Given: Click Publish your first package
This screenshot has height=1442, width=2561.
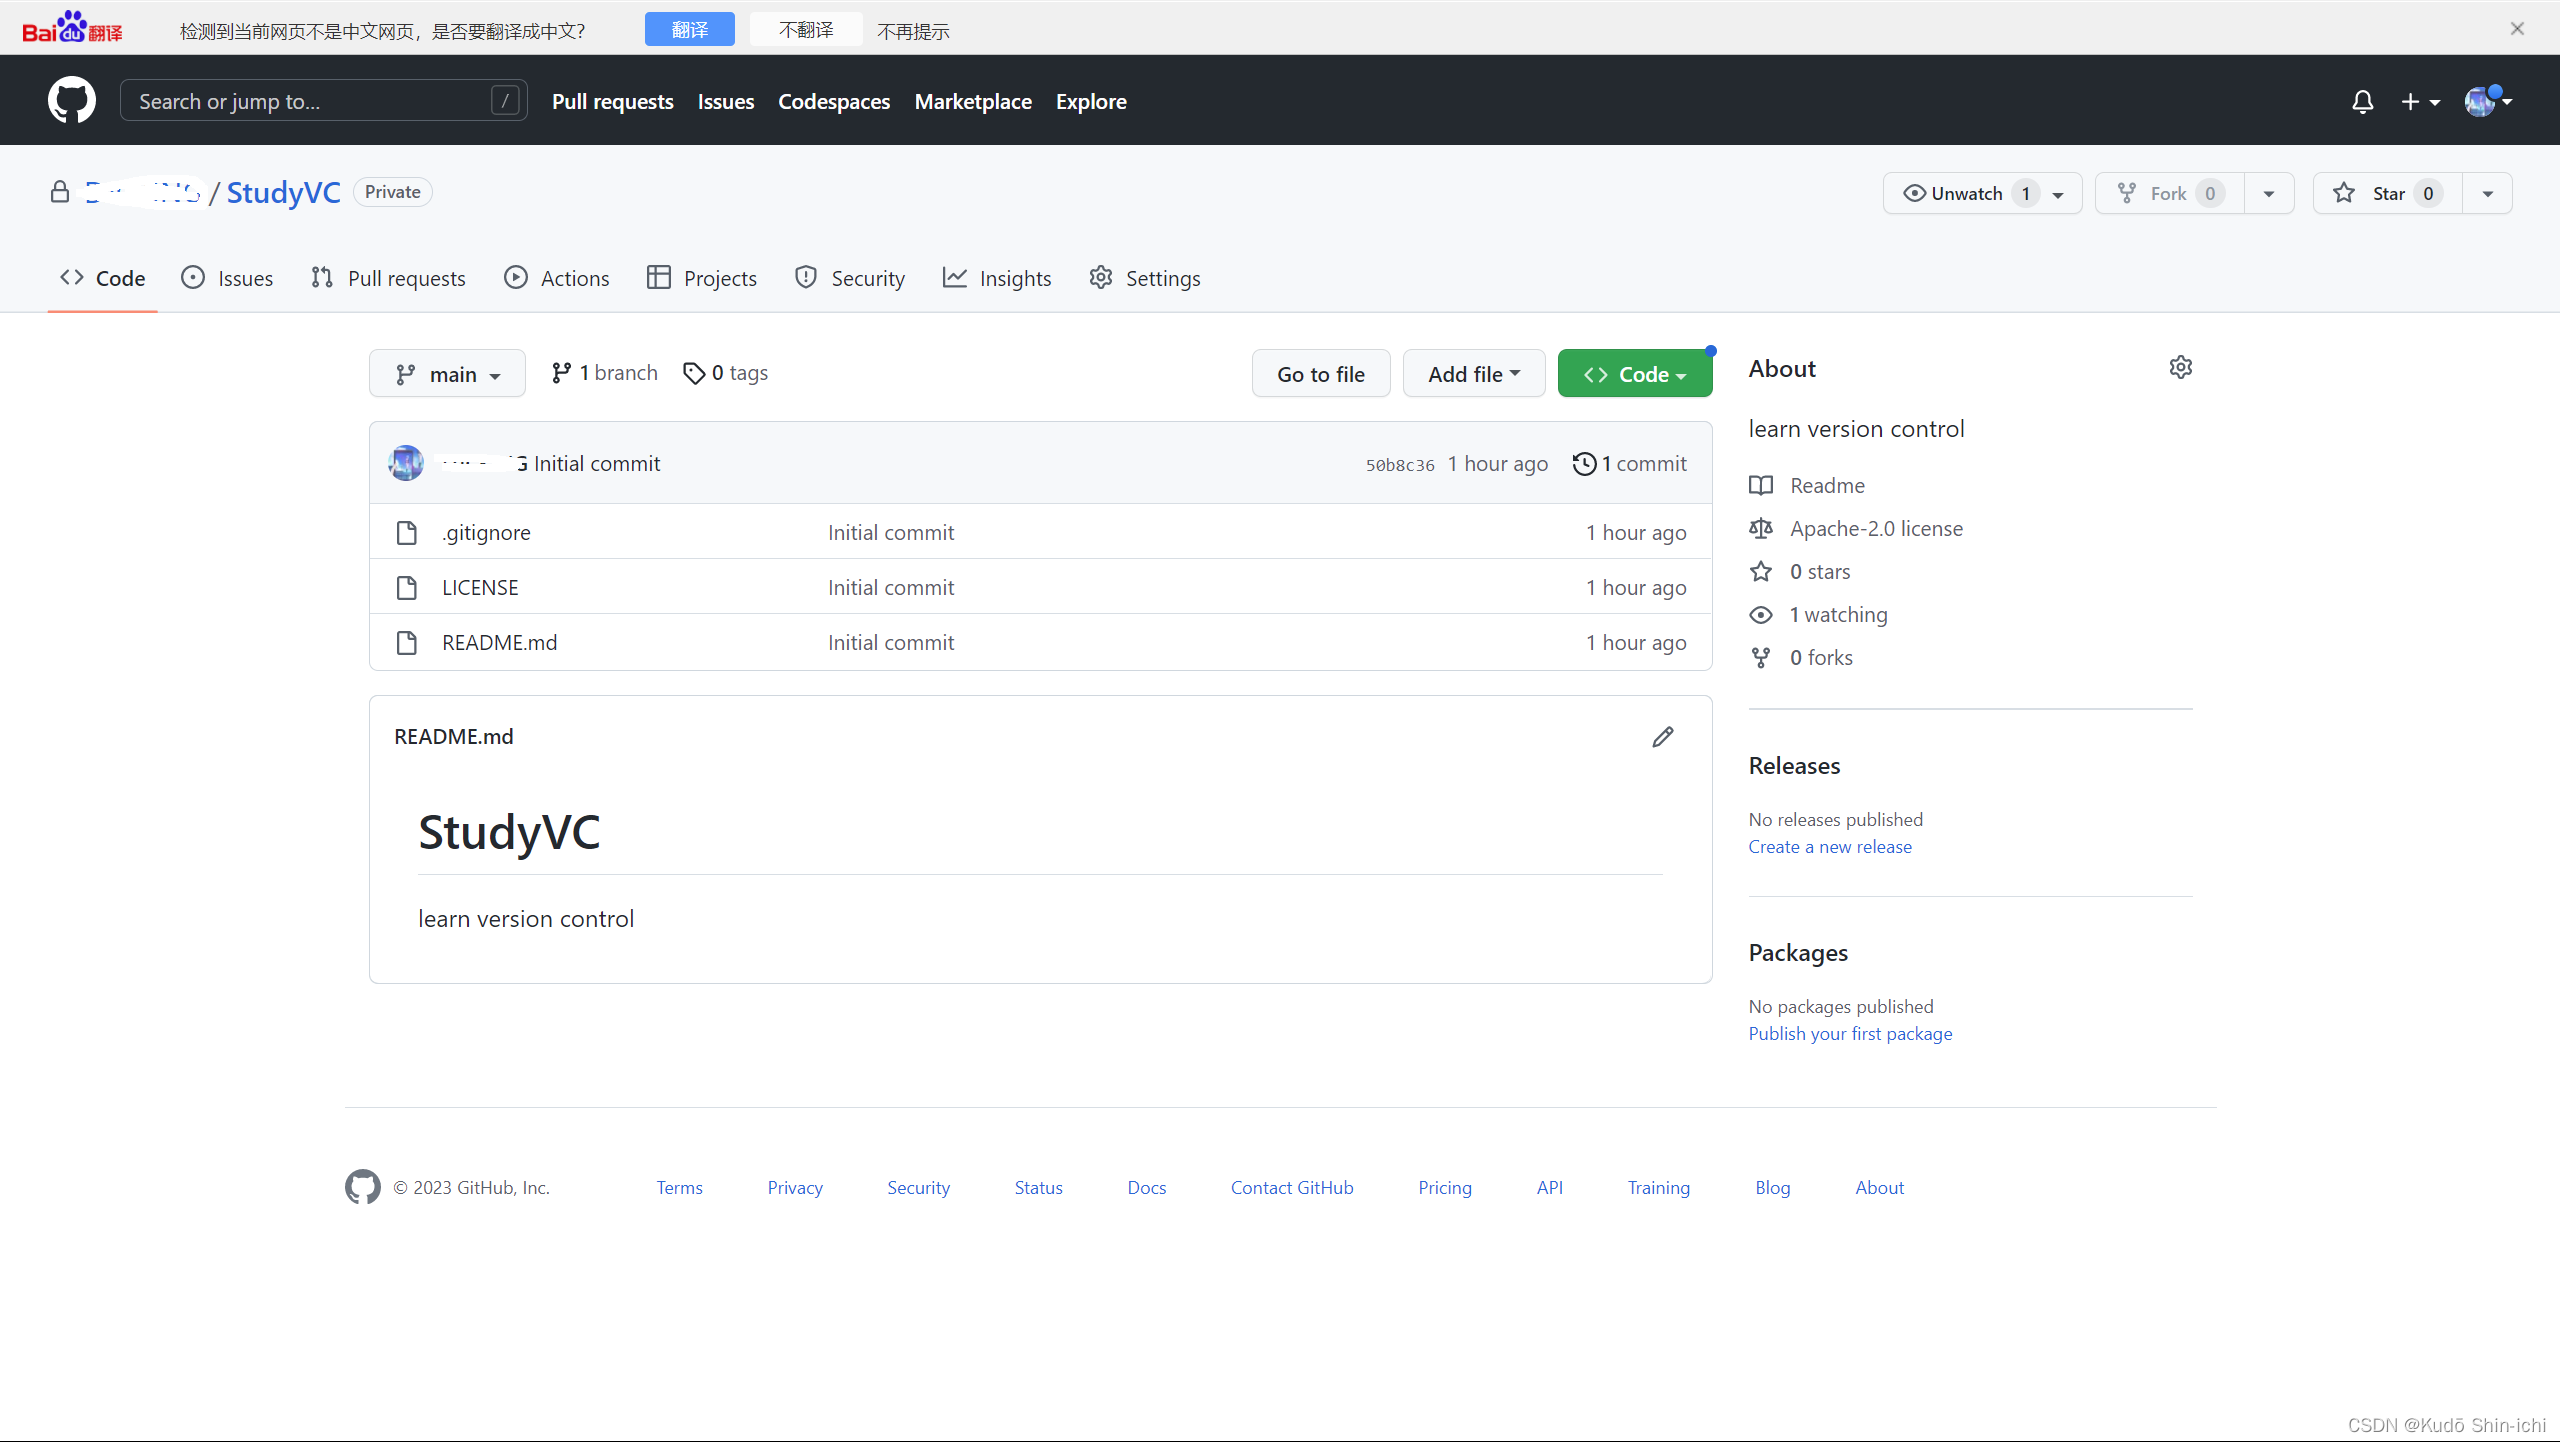Looking at the screenshot, I should coord(1850,1034).
